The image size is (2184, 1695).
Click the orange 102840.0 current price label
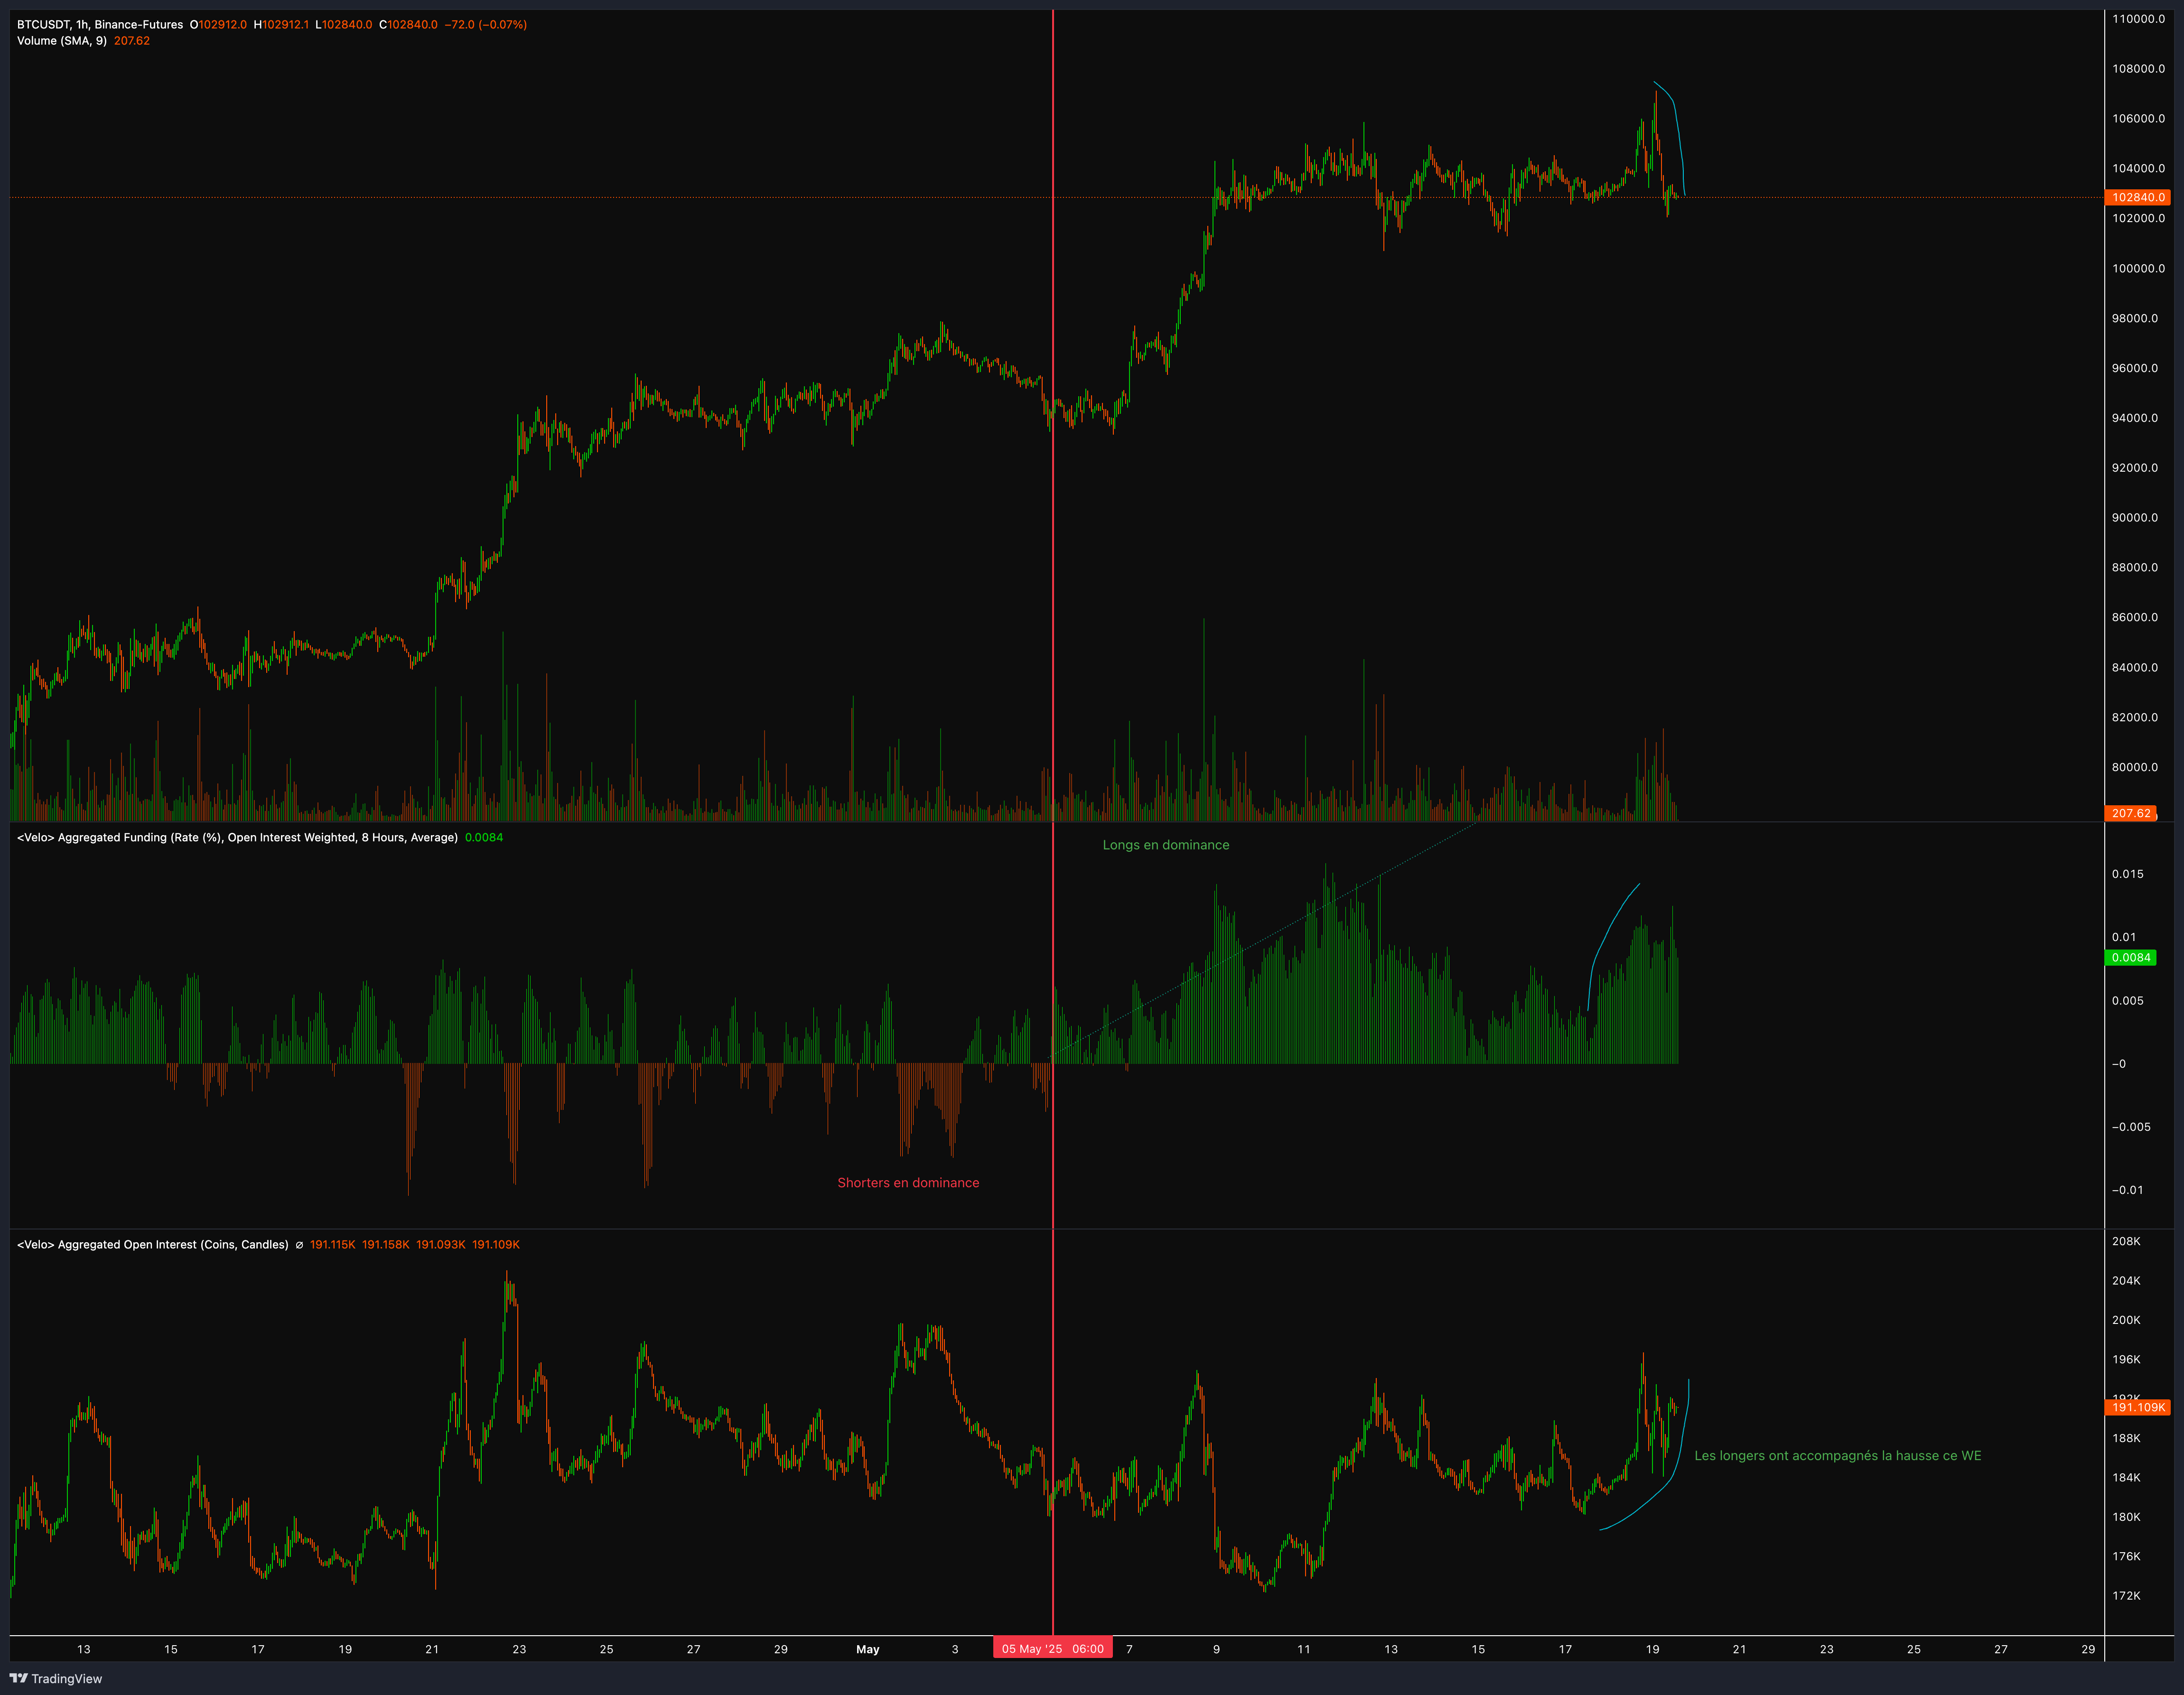2137,197
